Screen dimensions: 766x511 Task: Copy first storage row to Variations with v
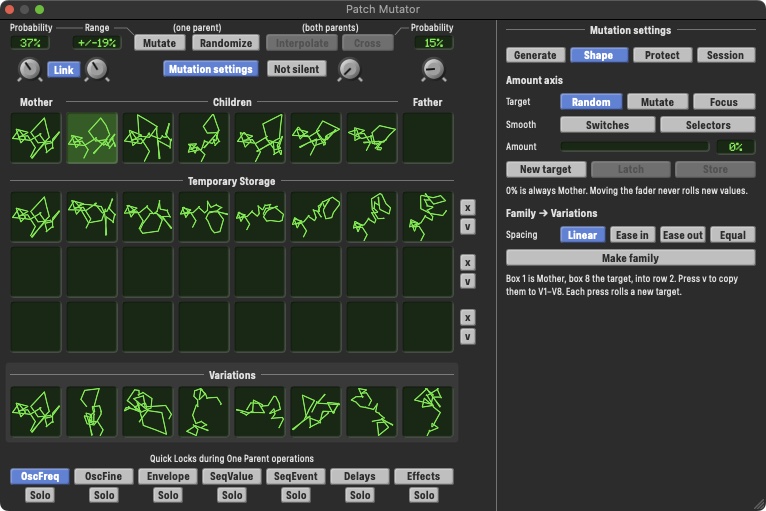468,227
